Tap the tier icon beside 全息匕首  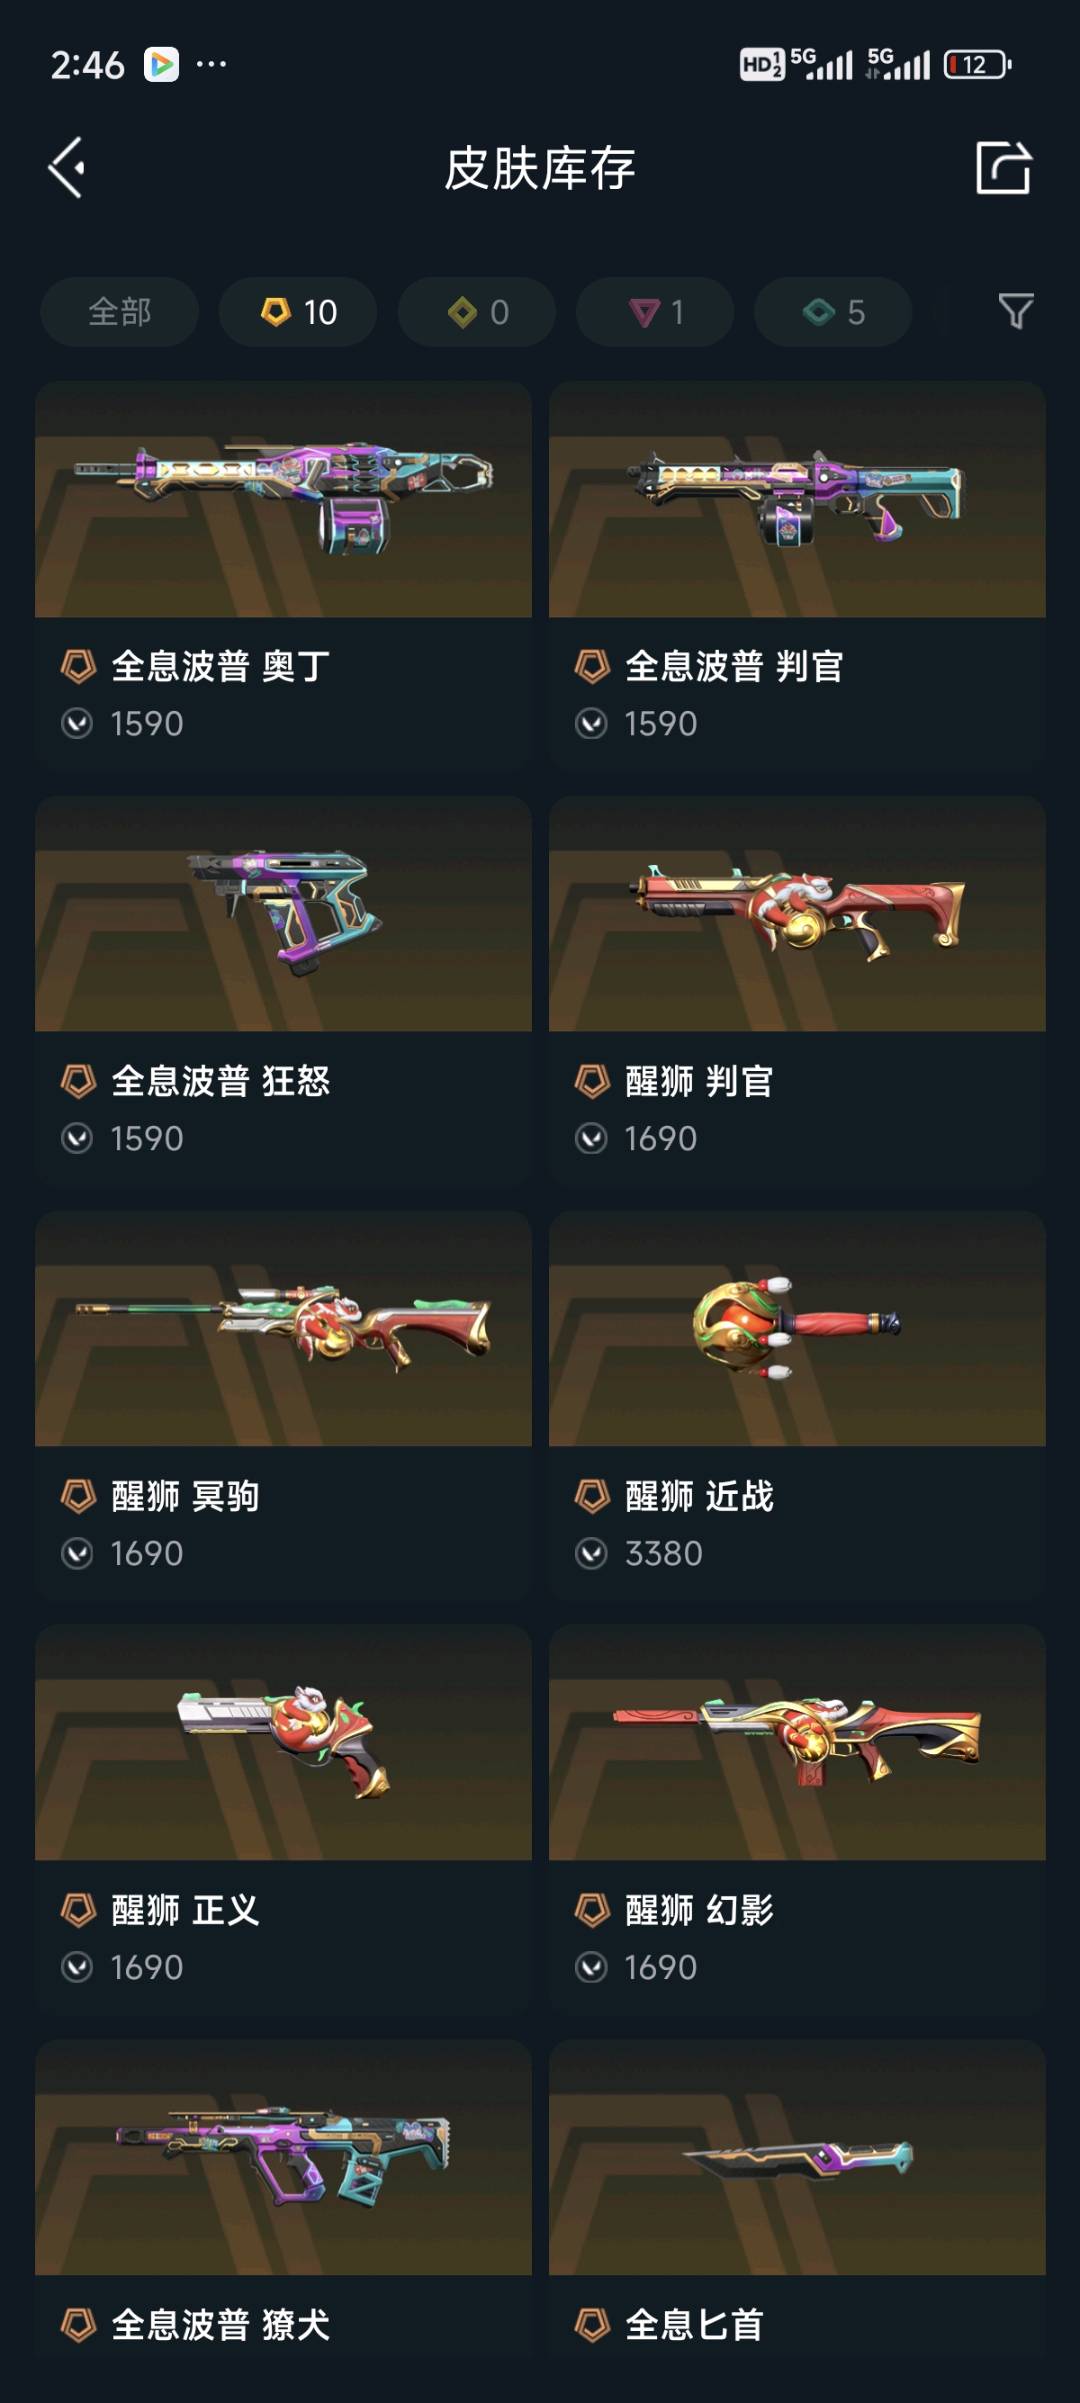click(592, 2325)
